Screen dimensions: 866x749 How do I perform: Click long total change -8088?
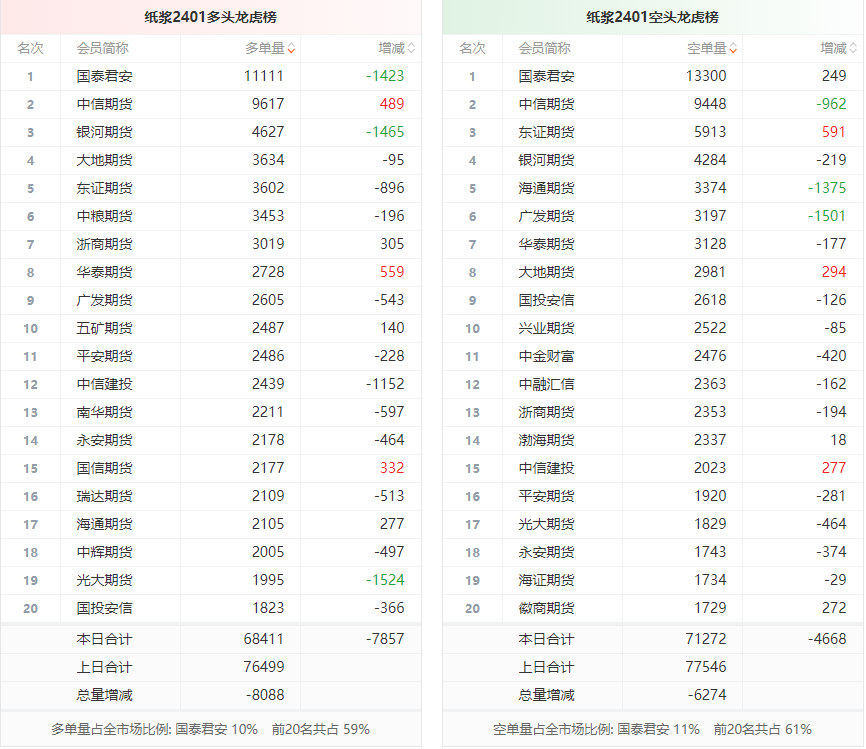pos(265,695)
